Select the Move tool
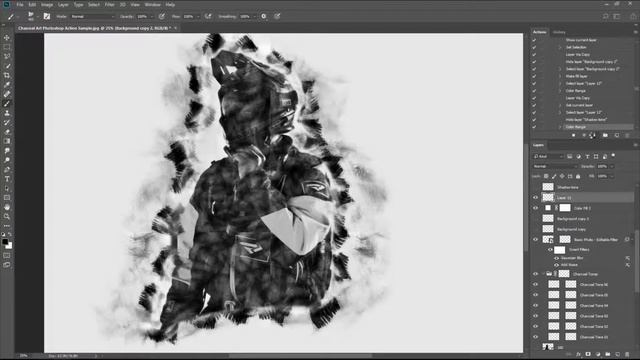 pyautogui.click(x=7, y=38)
